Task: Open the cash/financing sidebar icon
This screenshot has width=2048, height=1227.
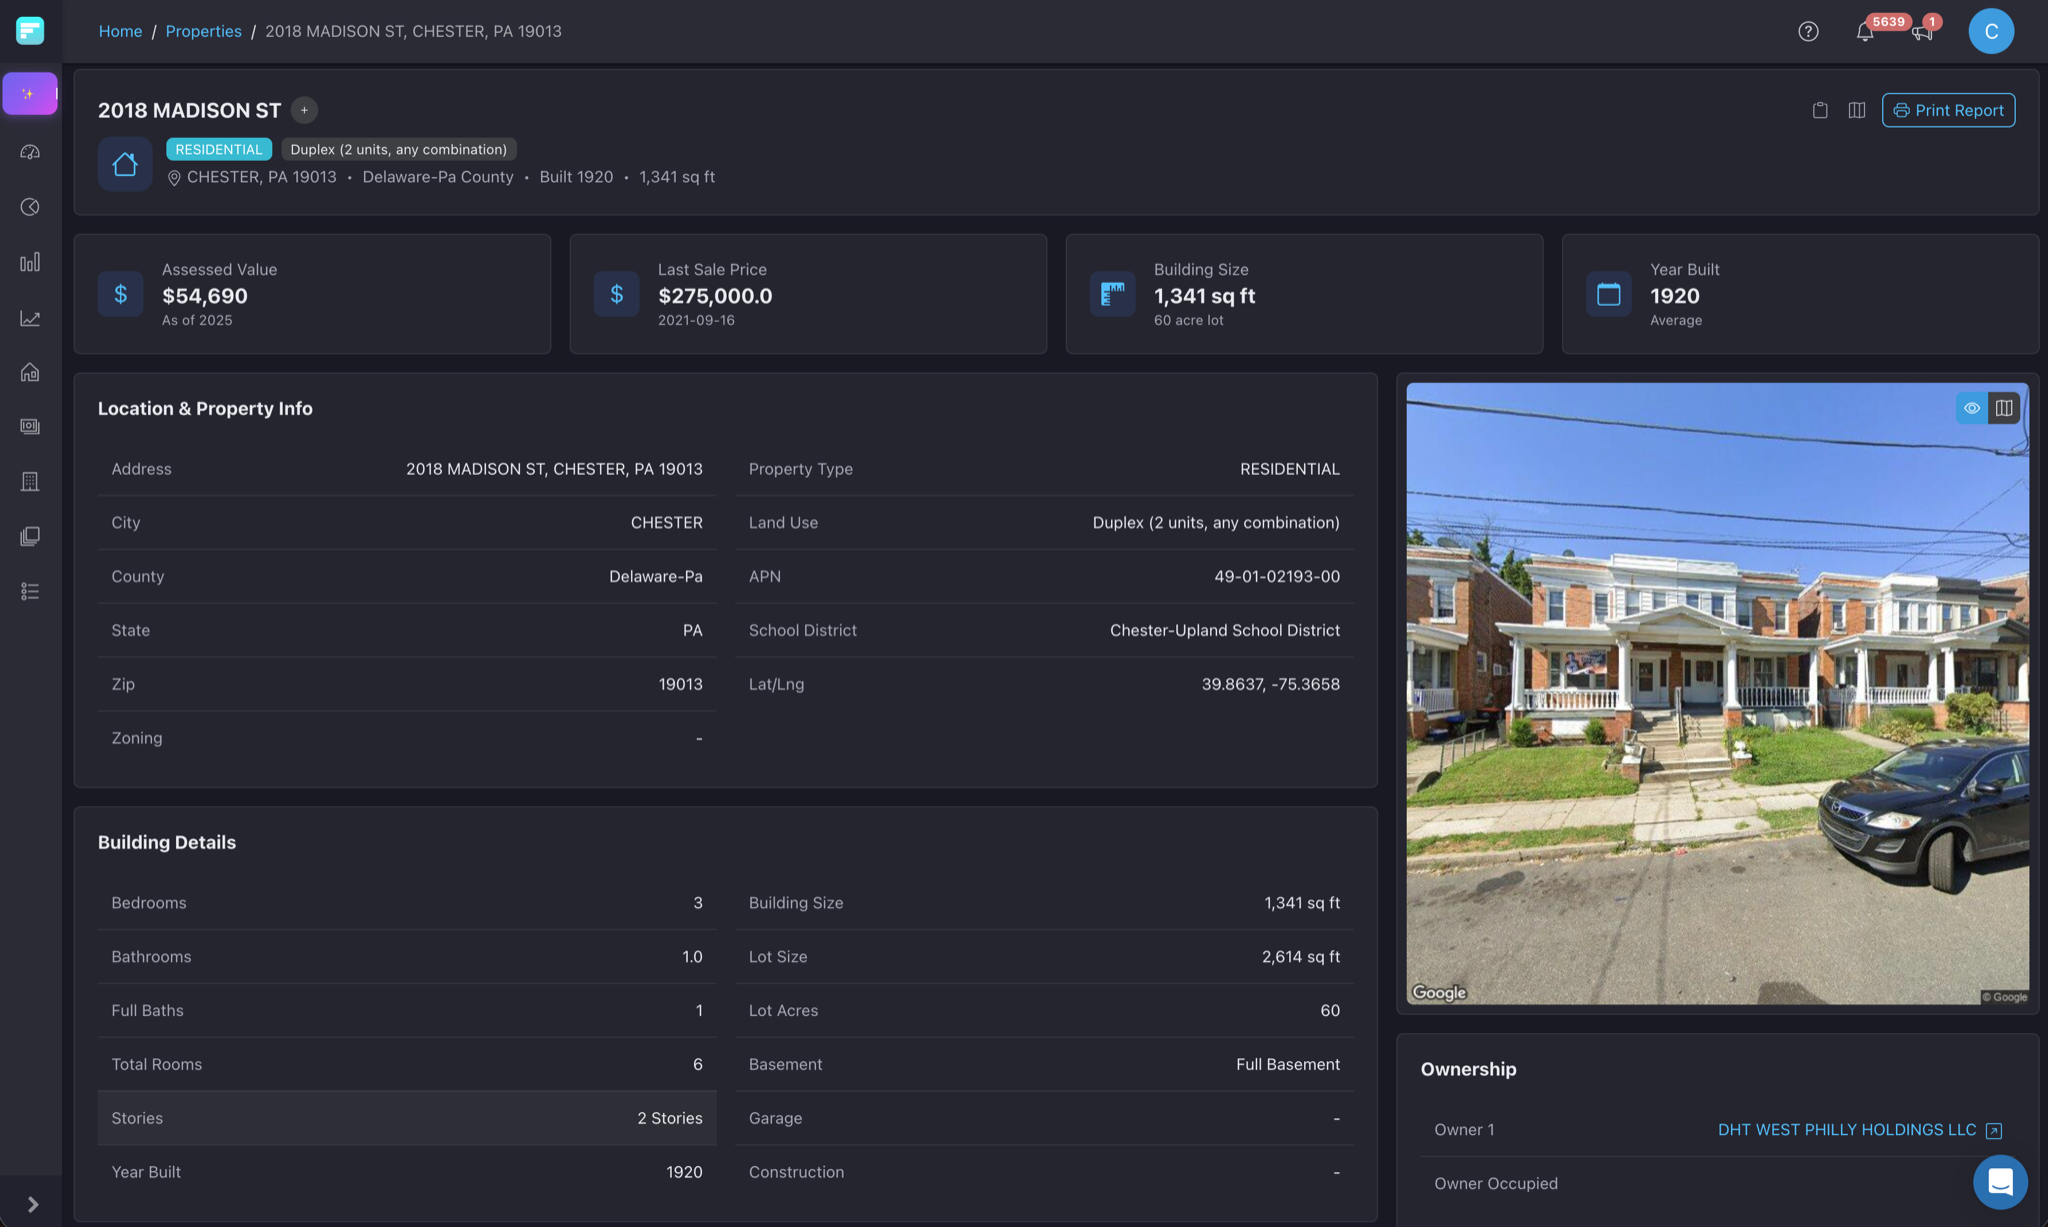Action: click(x=30, y=426)
